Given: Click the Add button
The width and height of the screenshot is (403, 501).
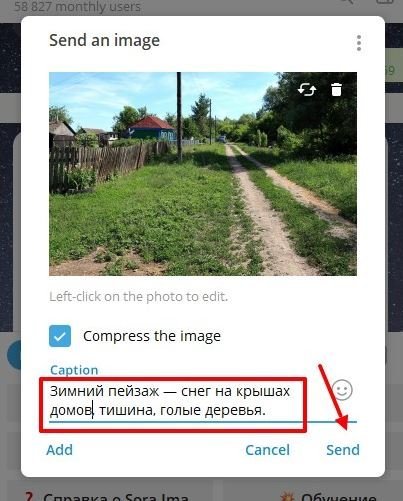Looking at the screenshot, I should point(59,450).
